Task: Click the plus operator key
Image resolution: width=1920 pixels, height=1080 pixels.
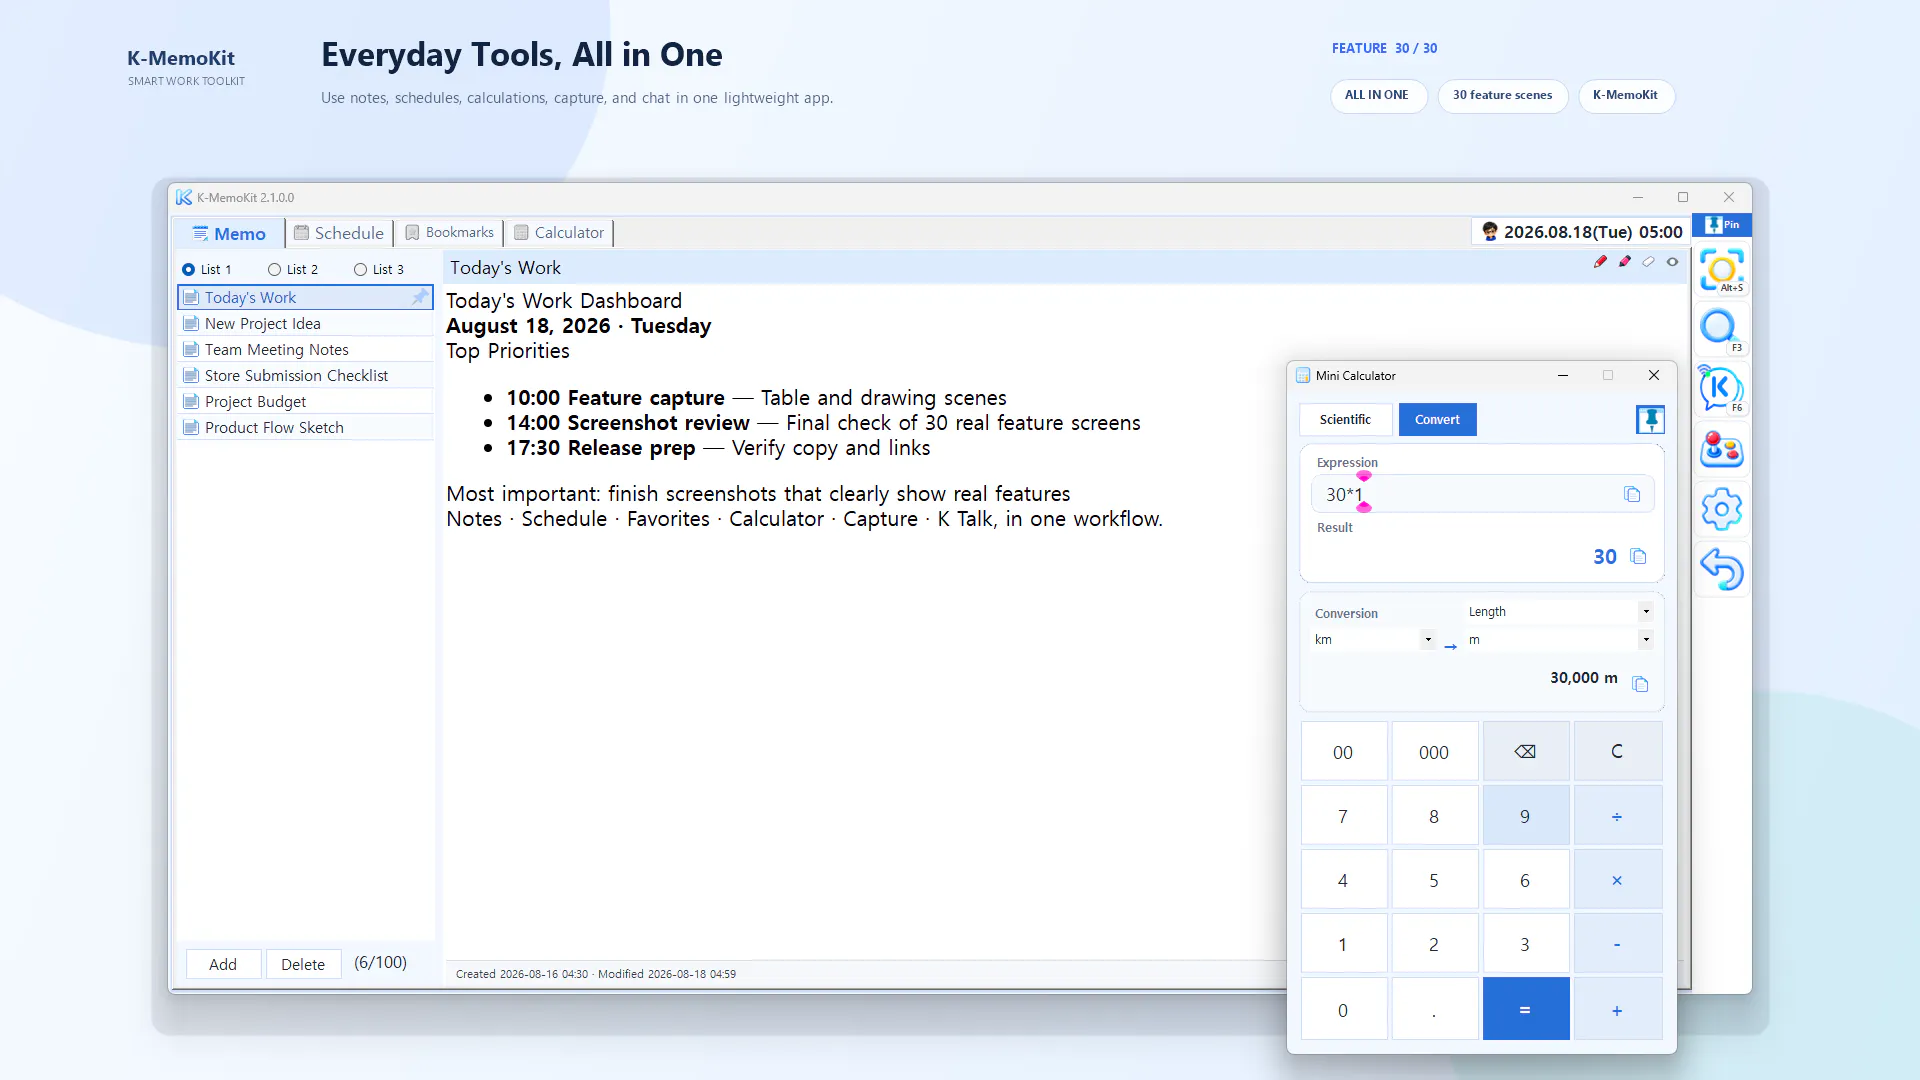Action: [x=1617, y=1010]
